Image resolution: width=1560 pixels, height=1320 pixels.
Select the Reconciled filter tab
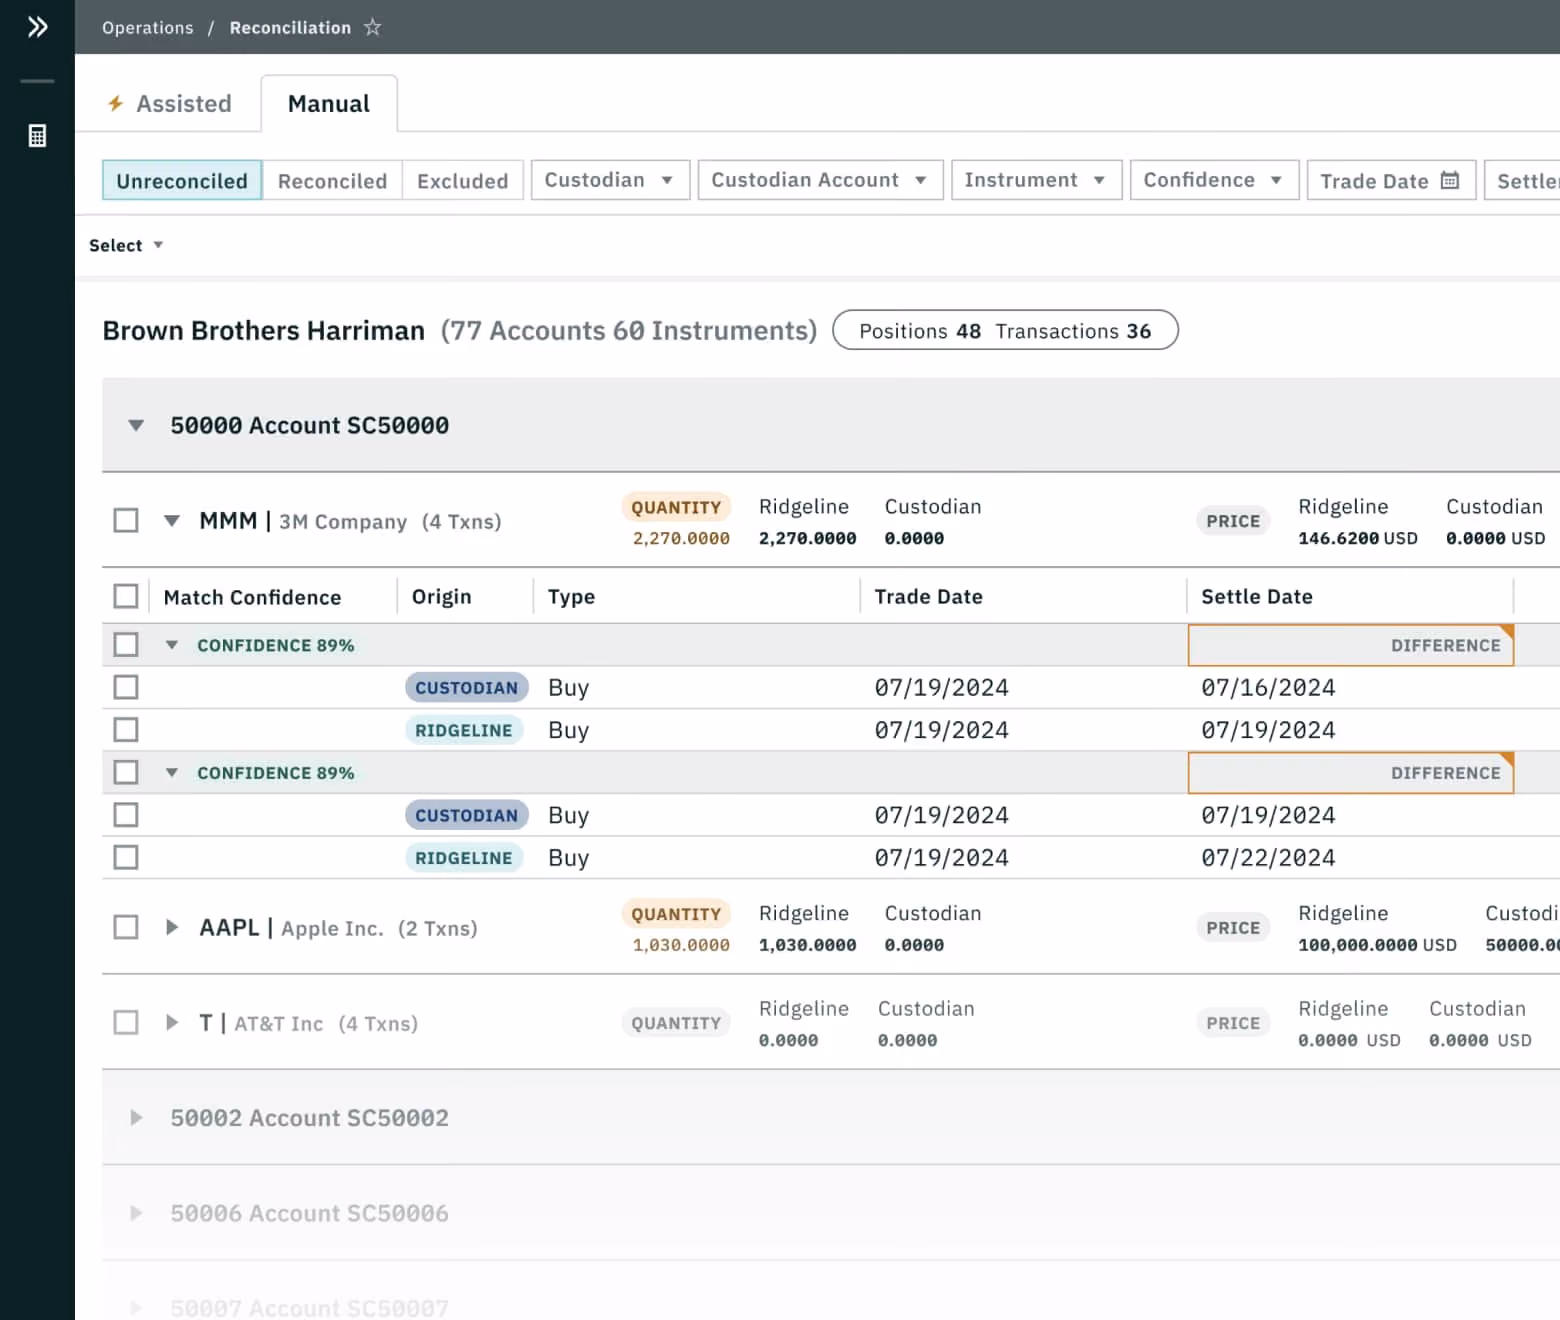[x=332, y=181]
